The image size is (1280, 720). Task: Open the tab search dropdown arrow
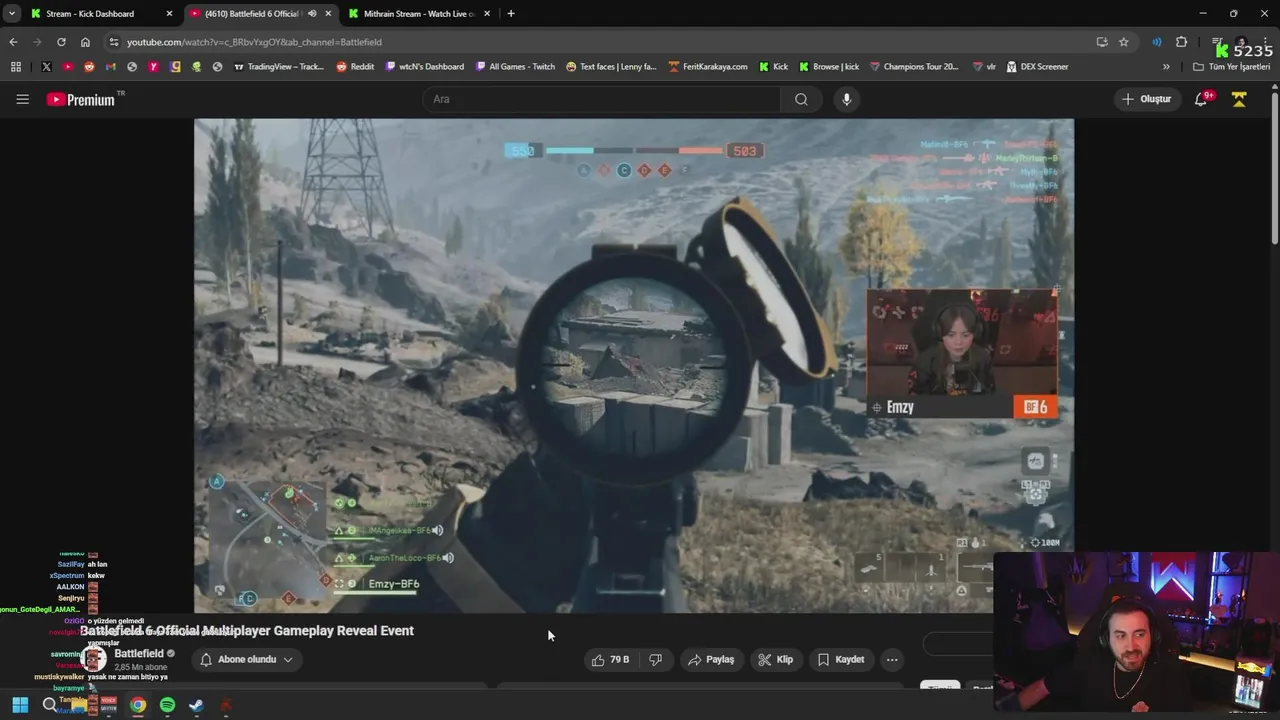click(12, 13)
